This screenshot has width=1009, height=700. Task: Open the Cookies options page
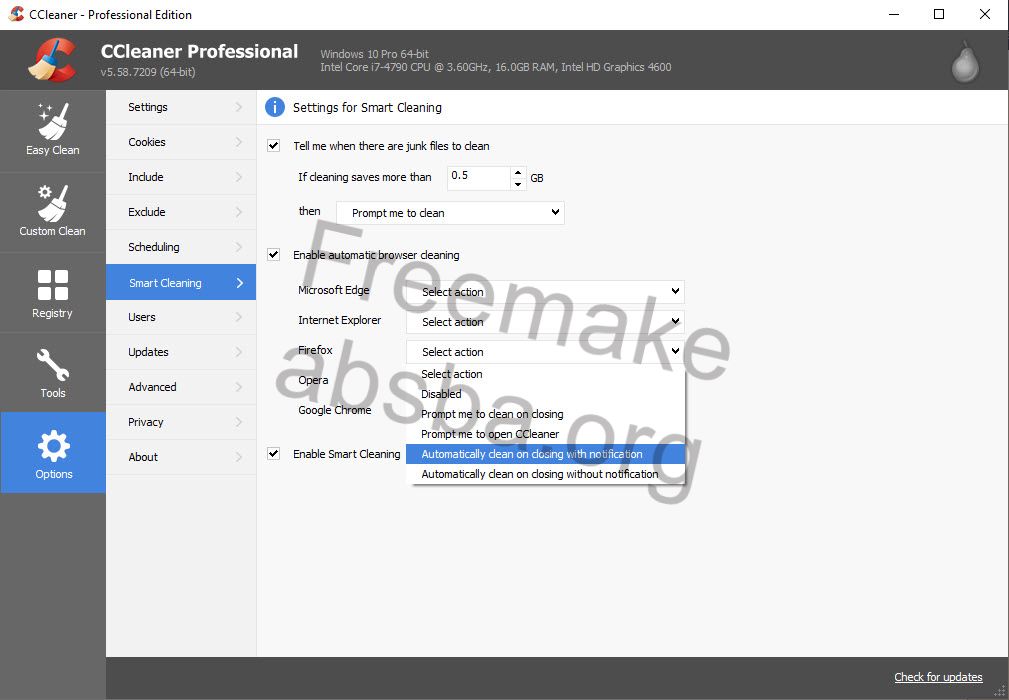pos(181,142)
